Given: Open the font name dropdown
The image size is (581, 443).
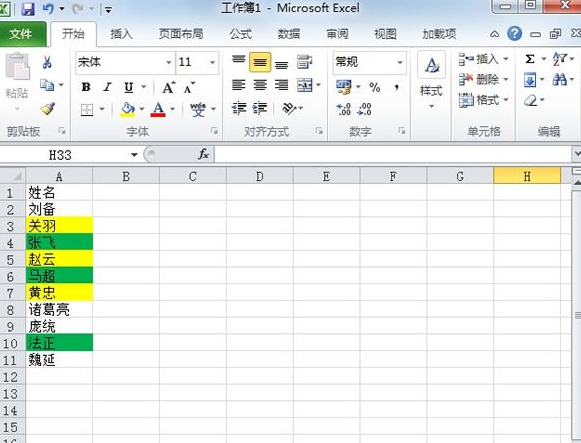Looking at the screenshot, I should tap(169, 62).
